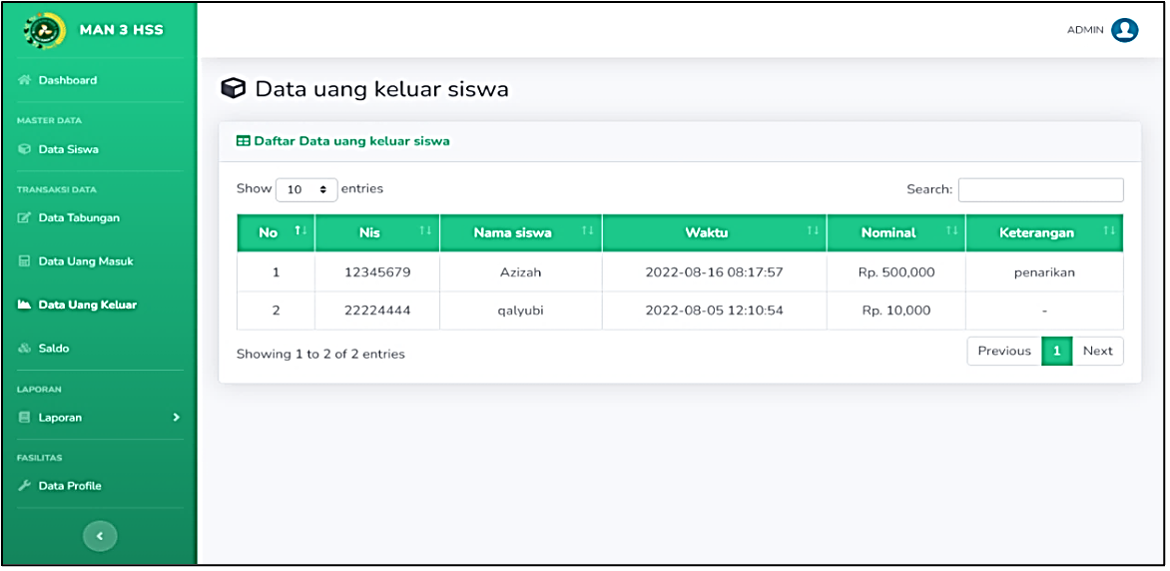Open the Show entries count dropdown
This screenshot has height=571, width=1170.
307,190
